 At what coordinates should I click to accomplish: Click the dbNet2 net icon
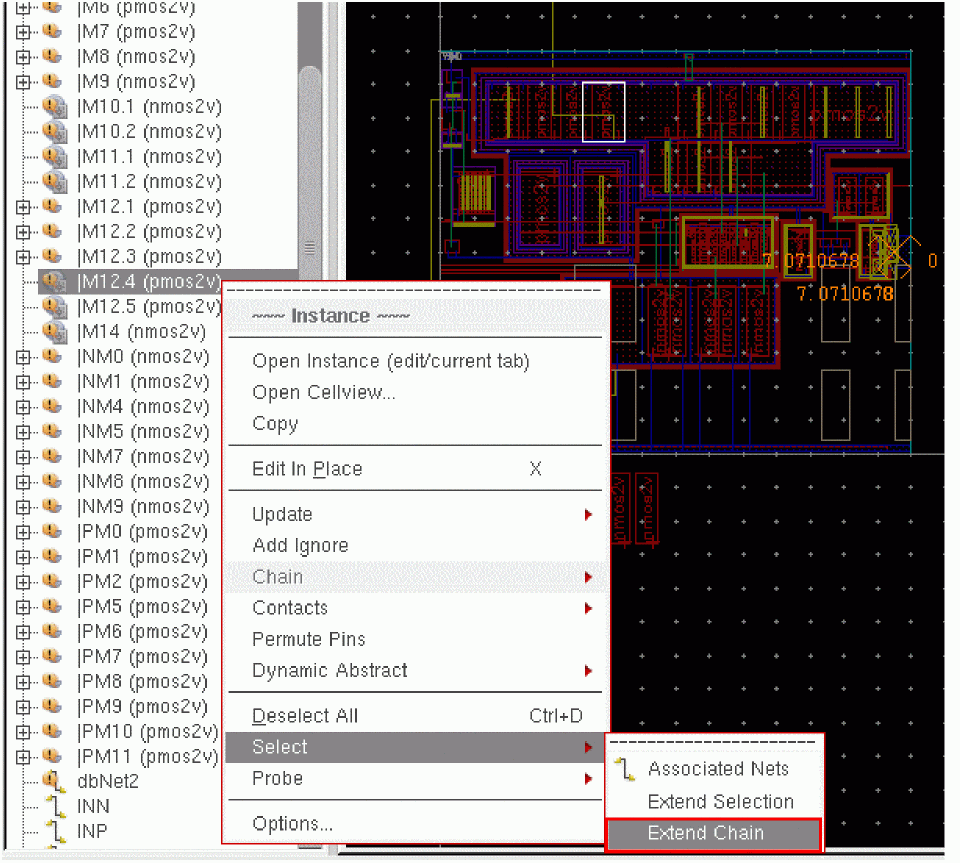click(52, 781)
